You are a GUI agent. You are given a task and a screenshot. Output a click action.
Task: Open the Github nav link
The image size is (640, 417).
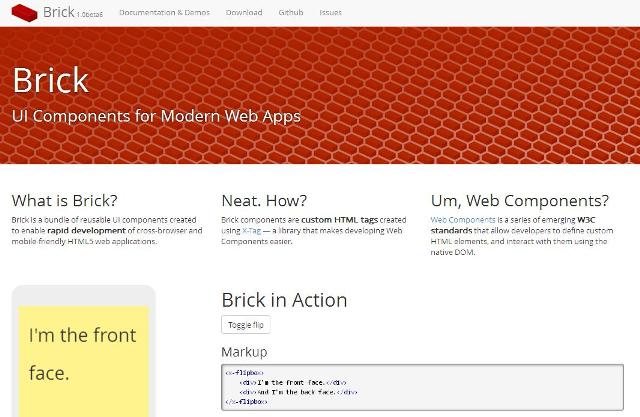(x=291, y=13)
